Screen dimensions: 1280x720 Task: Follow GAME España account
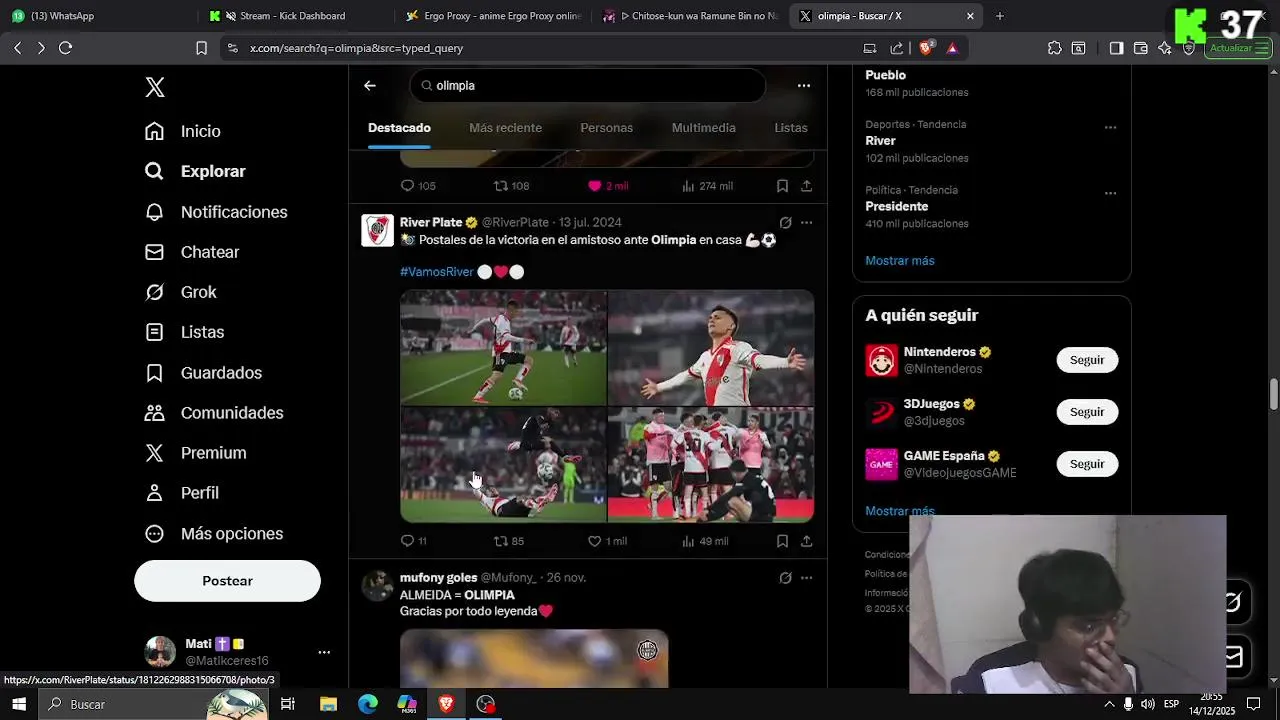tap(1087, 464)
